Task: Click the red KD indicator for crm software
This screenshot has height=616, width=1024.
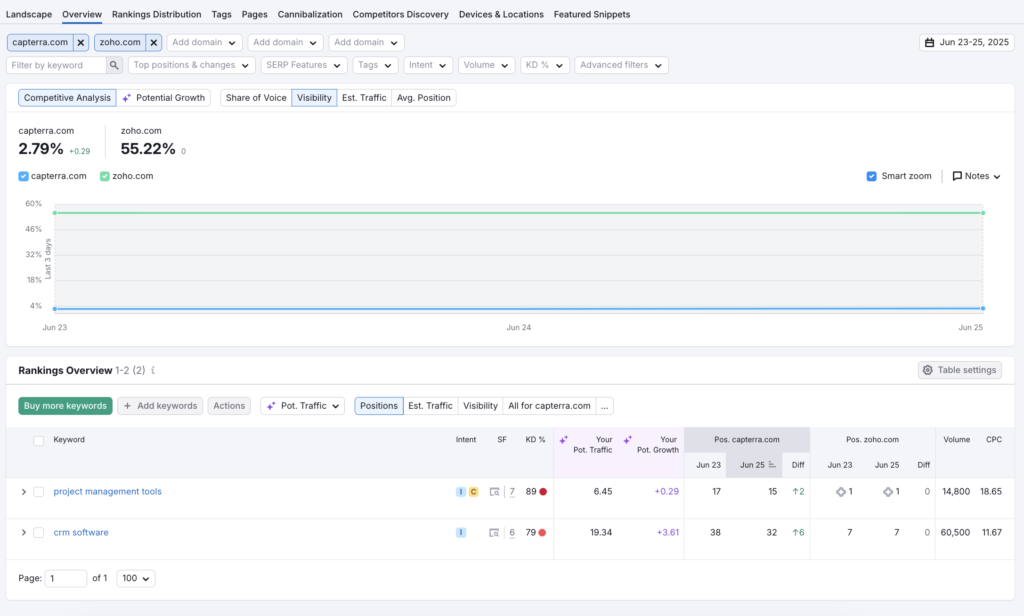Action: pyautogui.click(x=542, y=533)
